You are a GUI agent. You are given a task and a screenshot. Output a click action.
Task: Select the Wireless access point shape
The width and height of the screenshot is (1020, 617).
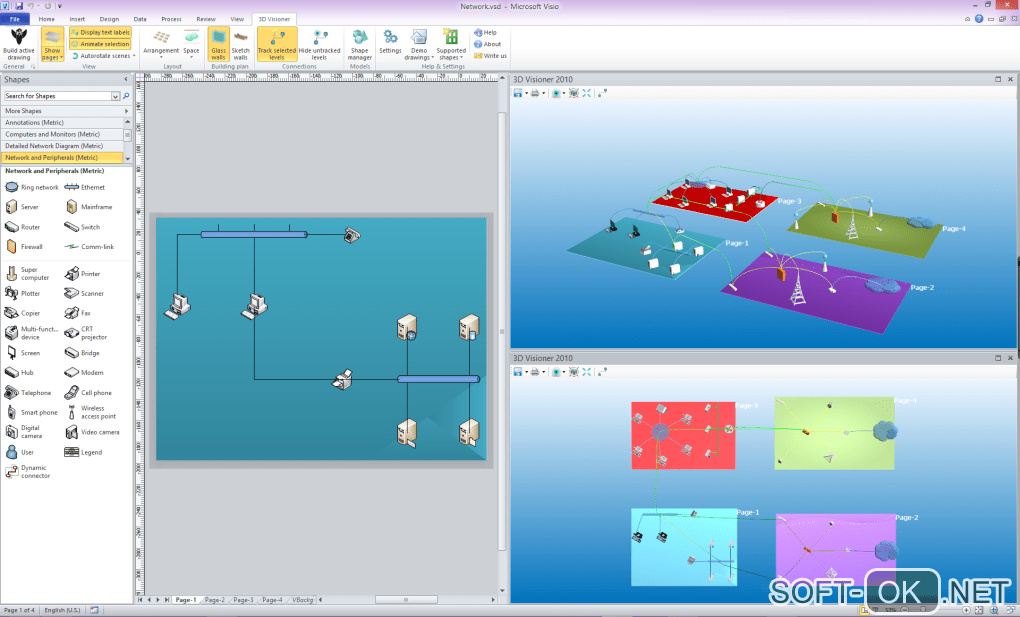tap(90, 412)
